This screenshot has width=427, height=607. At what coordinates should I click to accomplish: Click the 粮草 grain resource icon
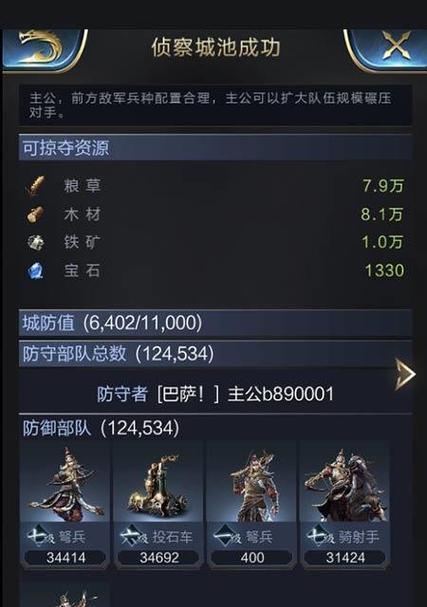36,186
